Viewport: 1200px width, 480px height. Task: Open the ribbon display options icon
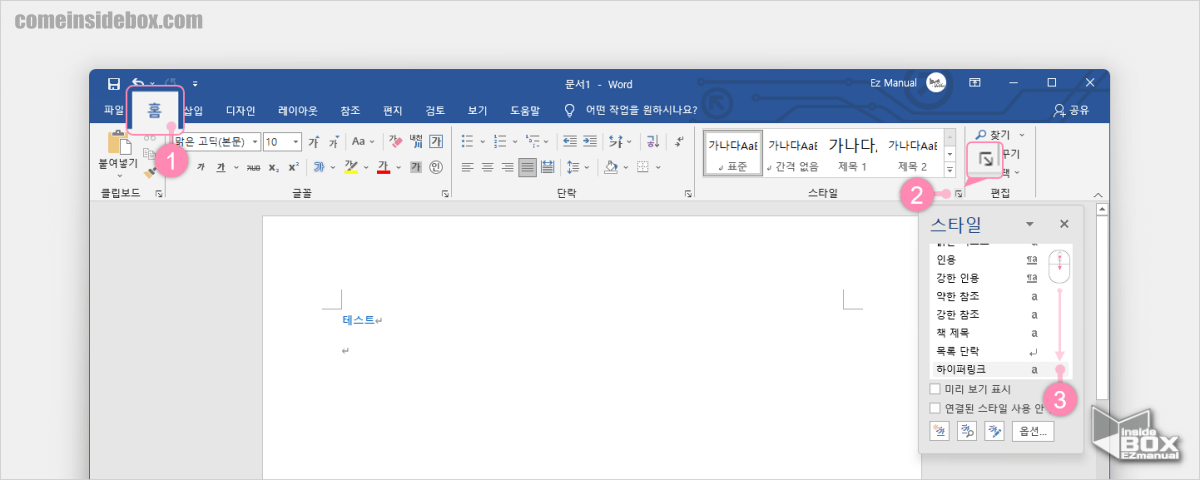pyautogui.click(x=974, y=84)
